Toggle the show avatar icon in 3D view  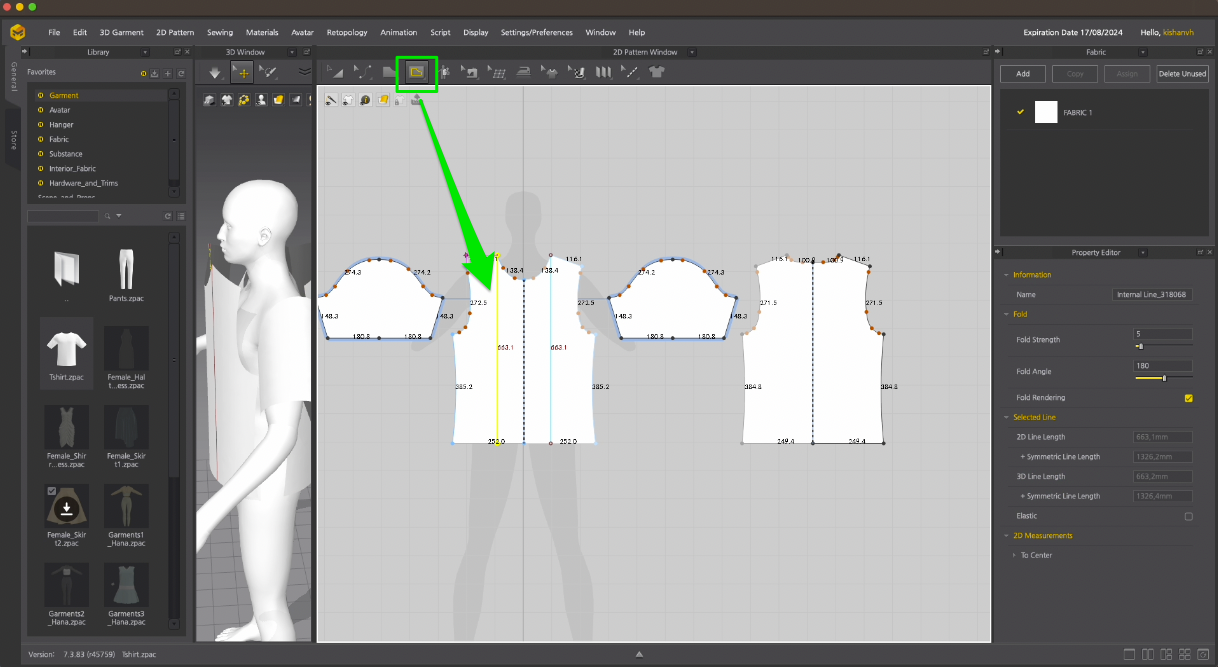pos(261,99)
